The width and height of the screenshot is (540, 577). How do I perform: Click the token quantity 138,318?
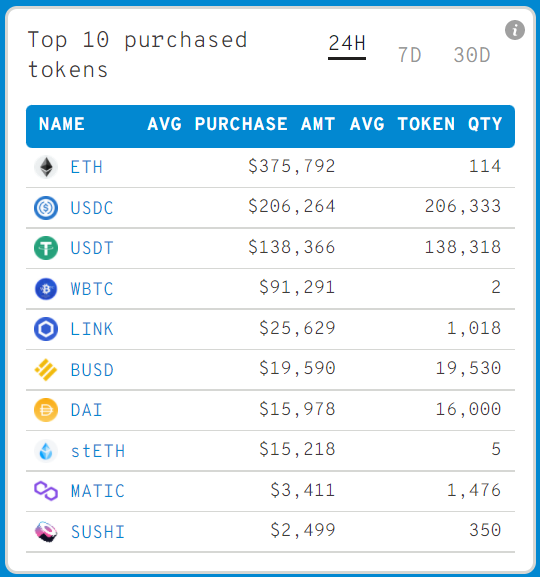coord(463,247)
